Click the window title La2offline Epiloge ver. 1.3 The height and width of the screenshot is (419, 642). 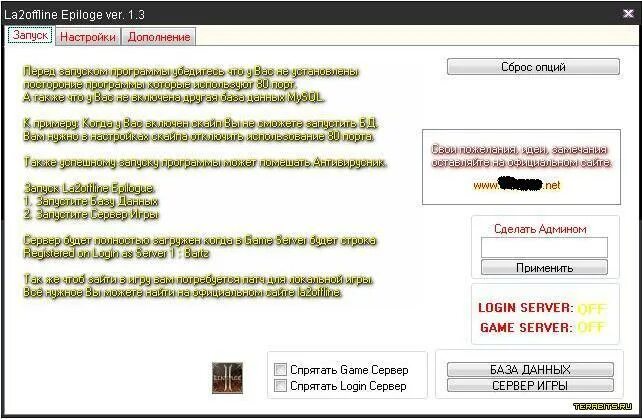click(x=74, y=15)
